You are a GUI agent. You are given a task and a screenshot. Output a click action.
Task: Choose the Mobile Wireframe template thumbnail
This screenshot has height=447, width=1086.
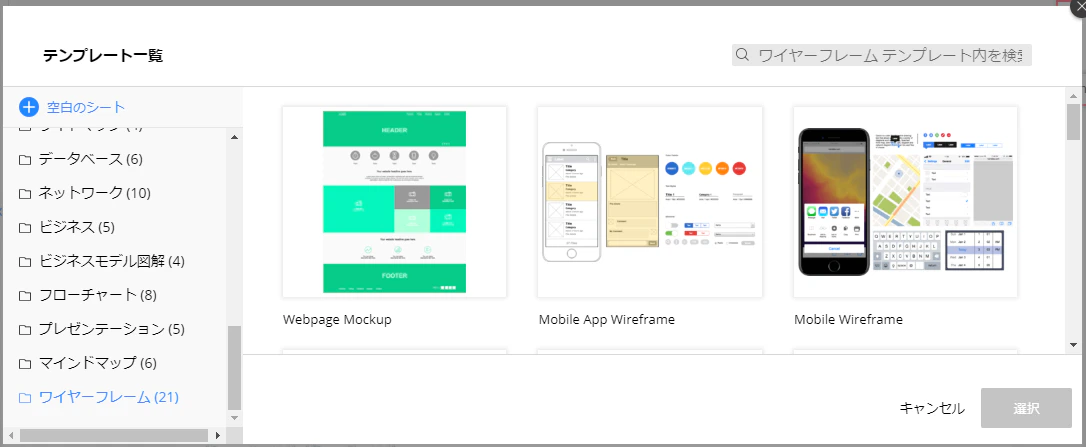click(x=905, y=202)
